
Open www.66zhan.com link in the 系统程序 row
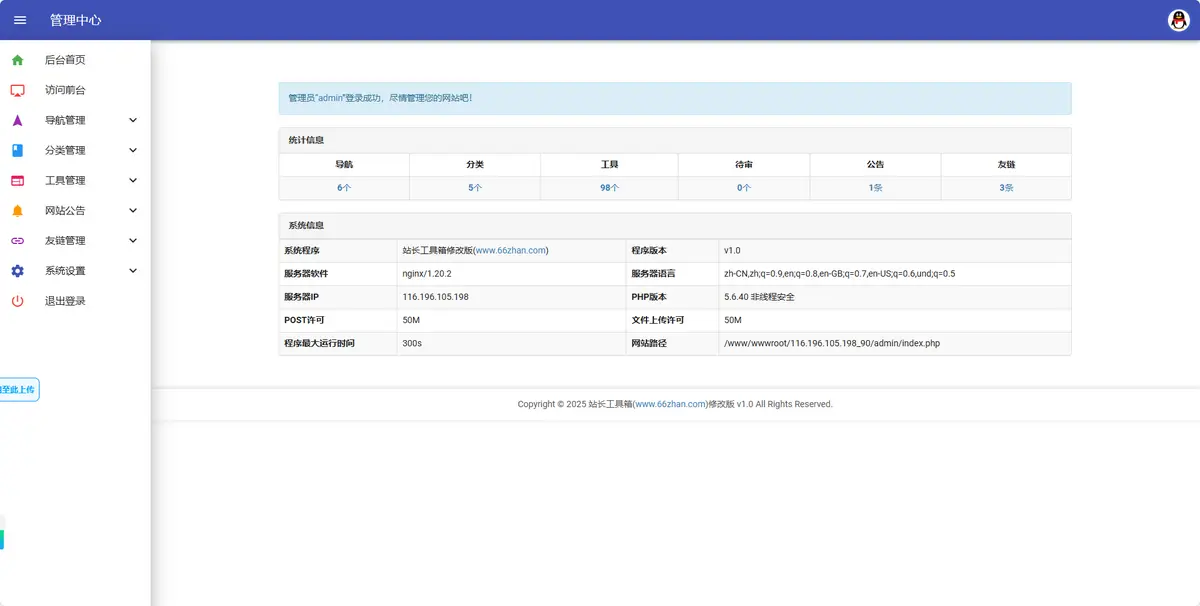click(510, 250)
